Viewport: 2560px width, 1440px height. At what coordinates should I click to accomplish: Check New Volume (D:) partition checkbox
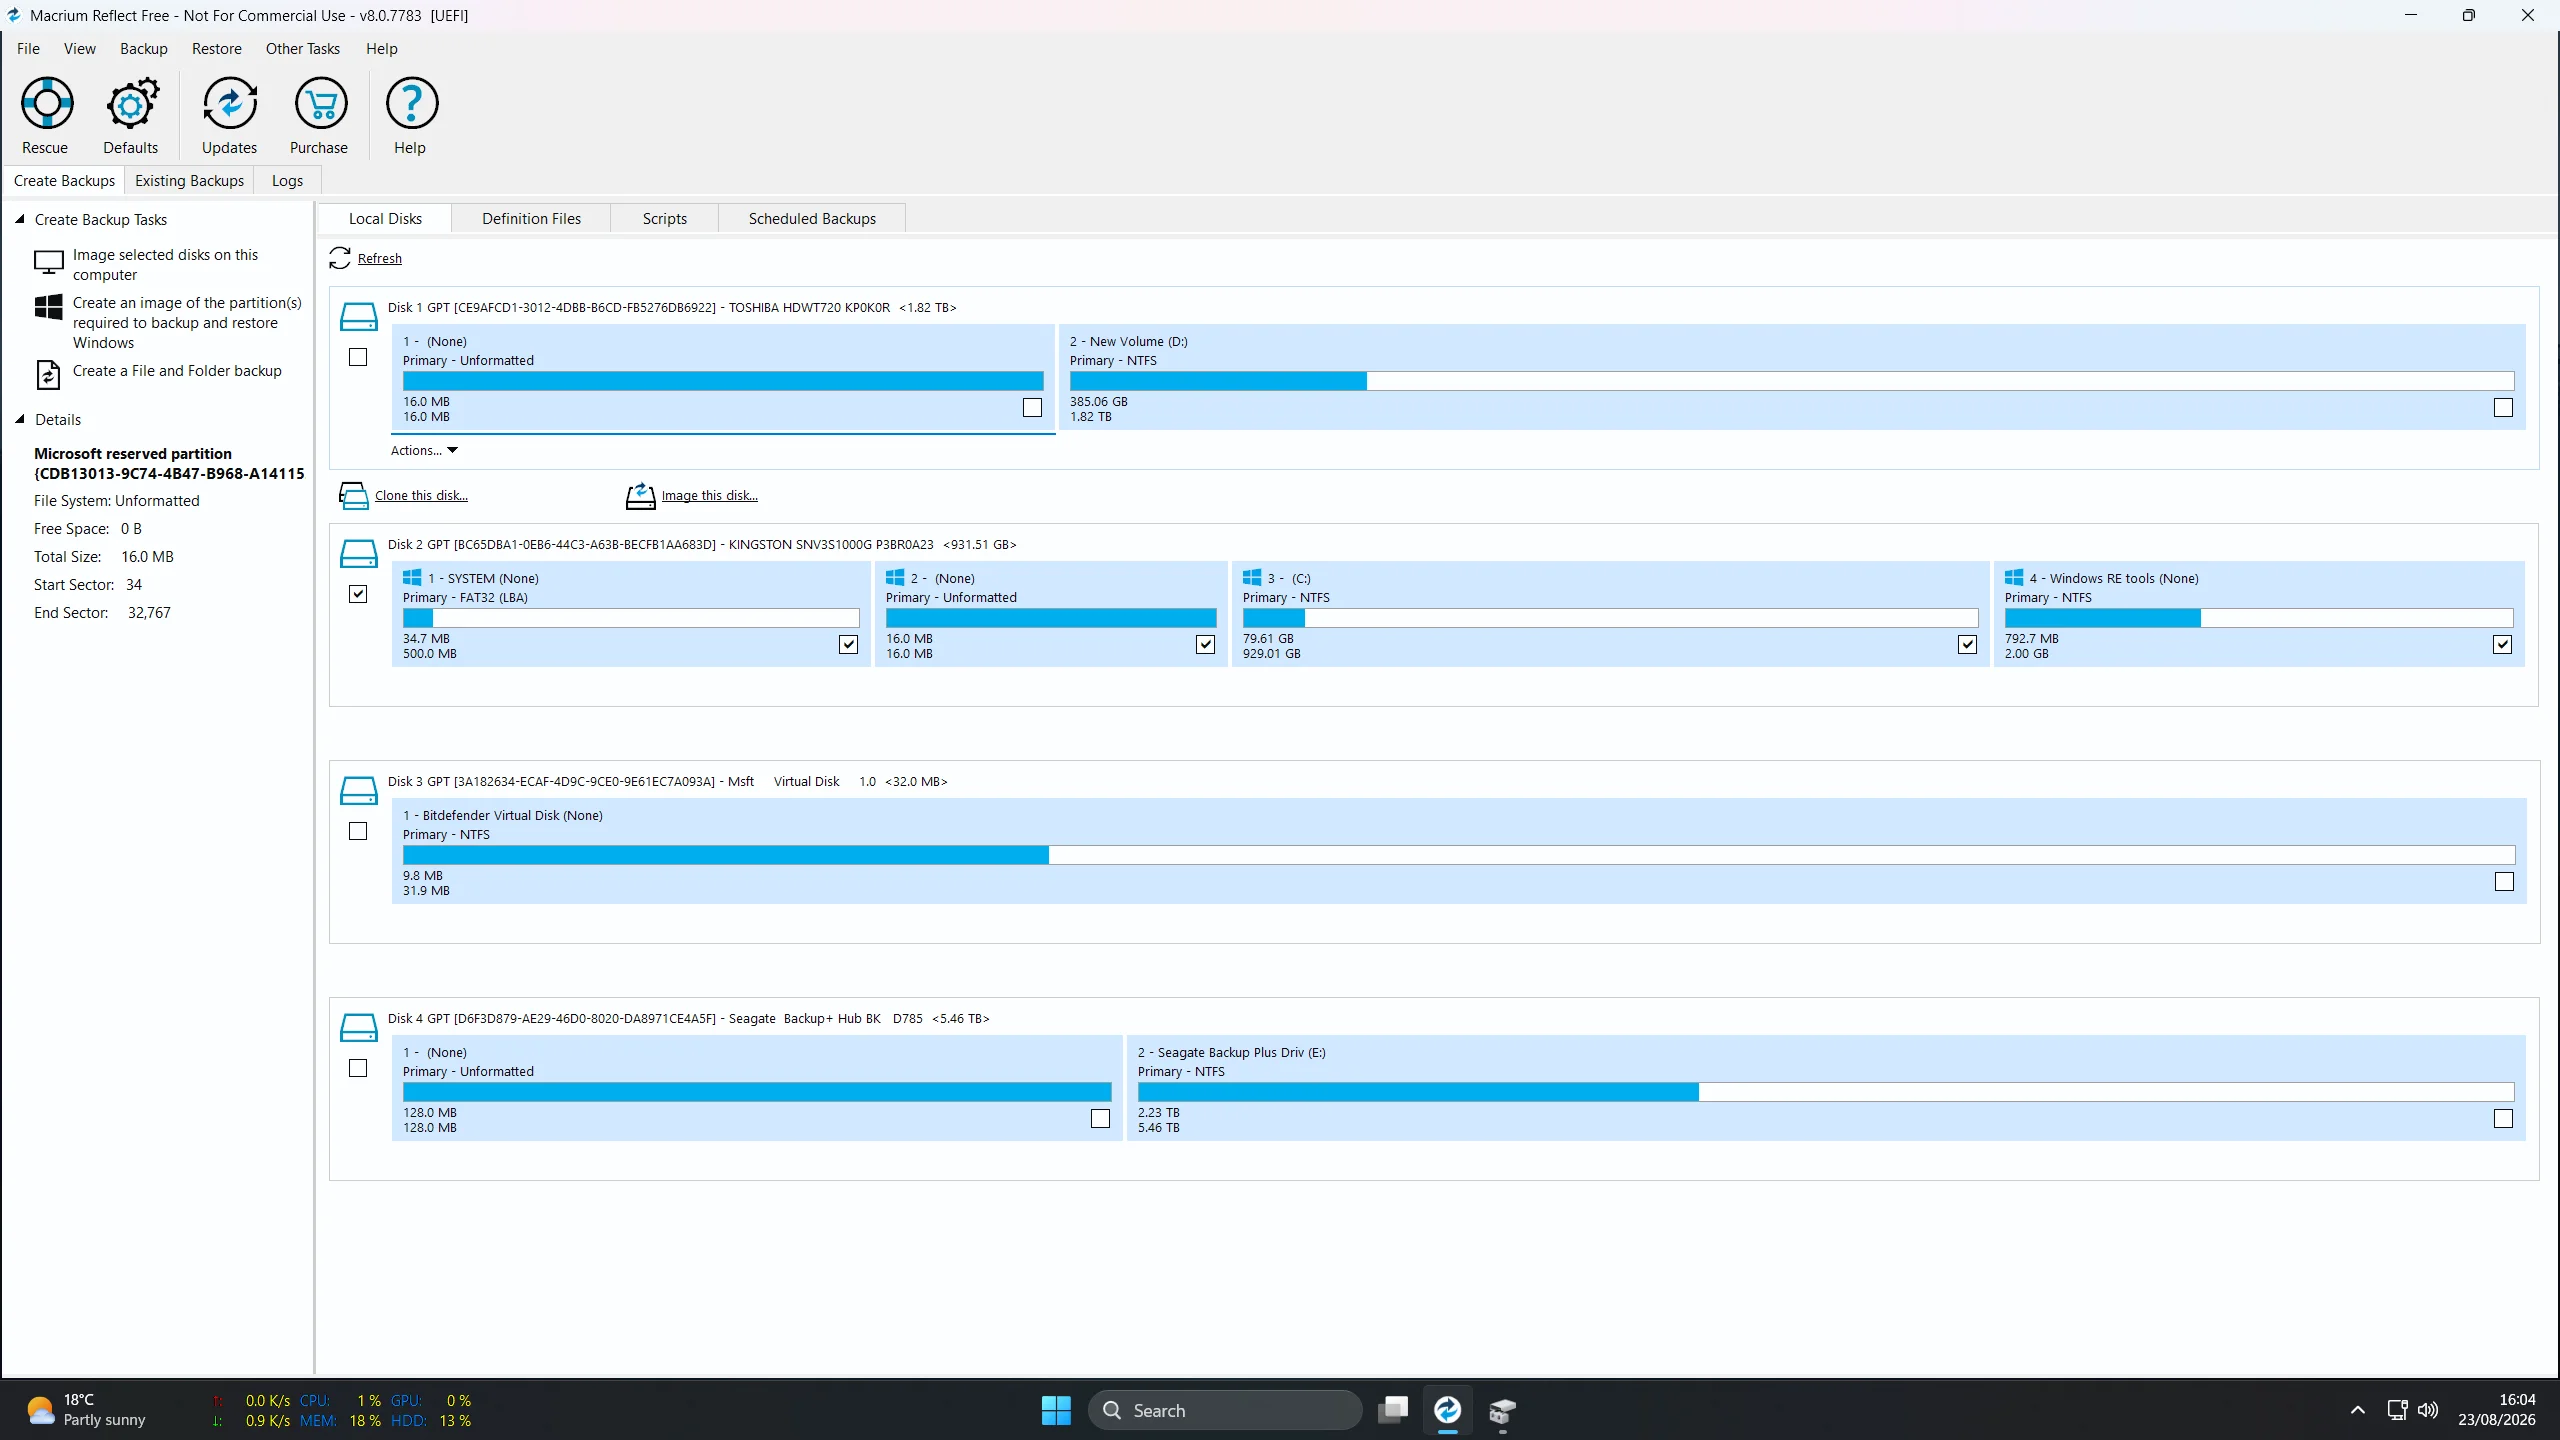point(2503,407)
